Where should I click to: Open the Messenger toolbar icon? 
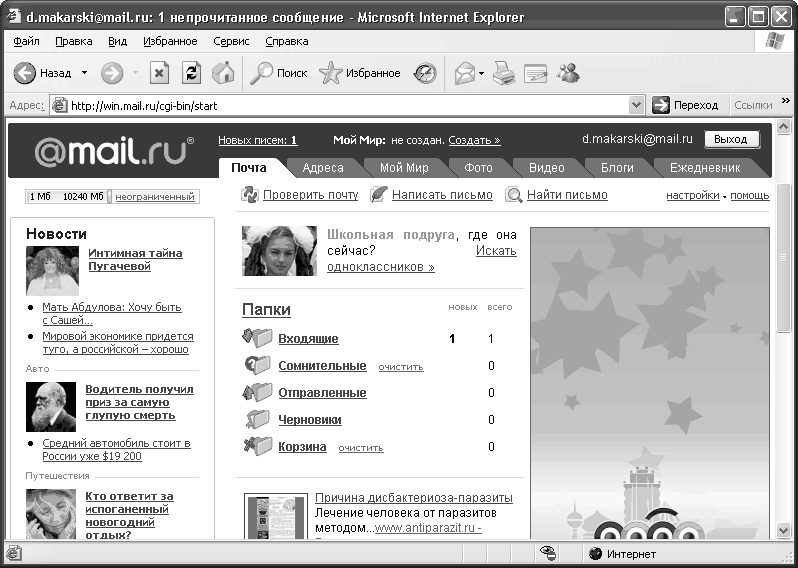[x=568, y=73]
